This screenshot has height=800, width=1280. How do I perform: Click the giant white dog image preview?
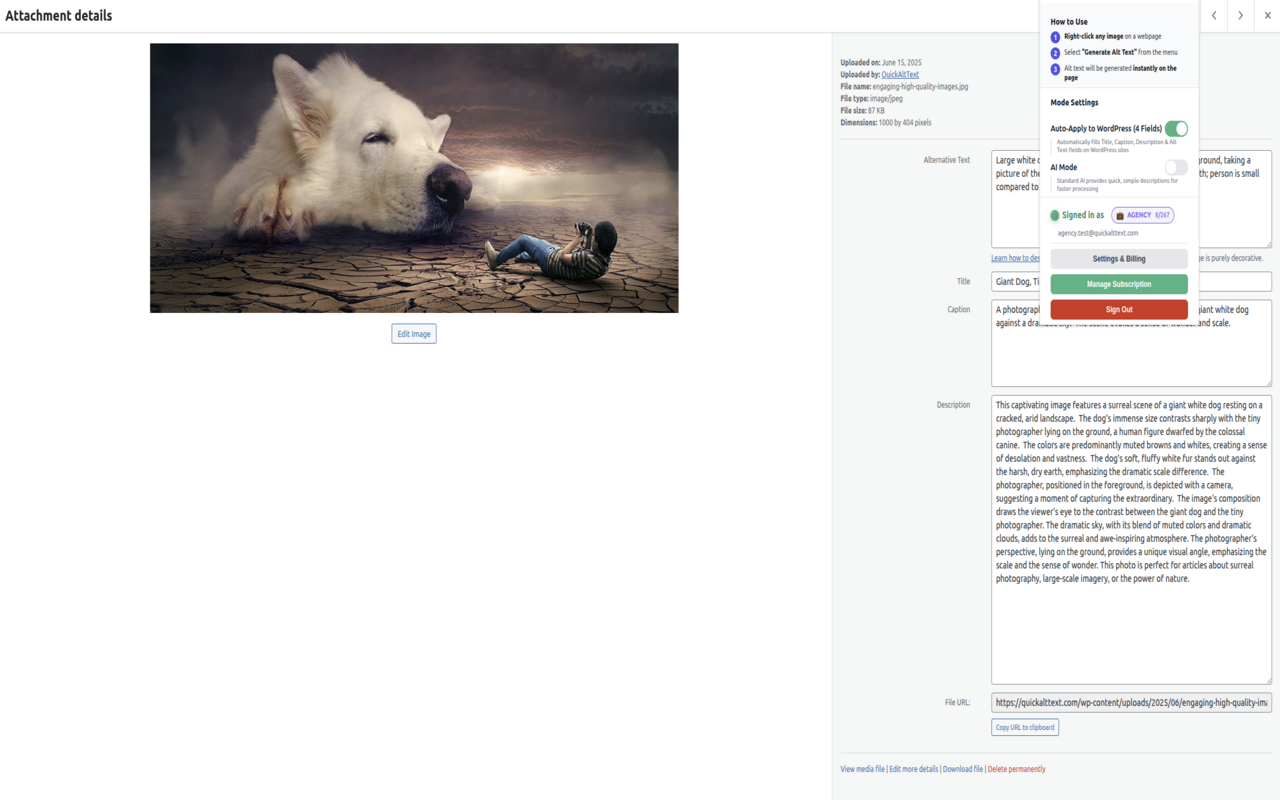point(414,178)
